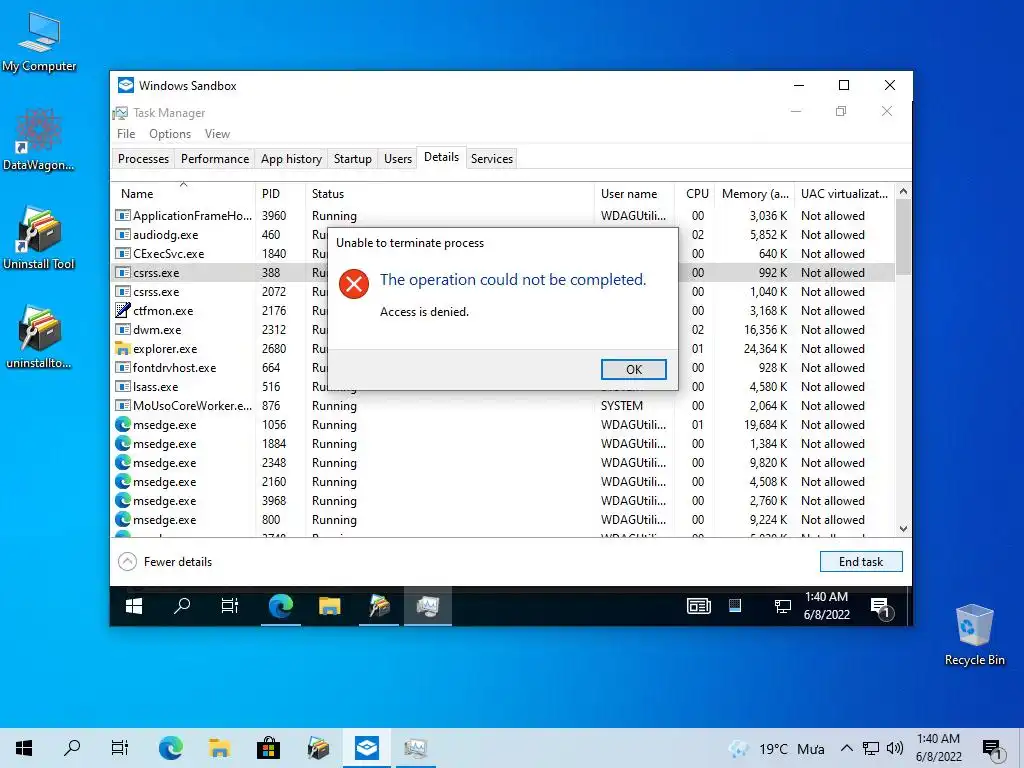Click the sandbox clock showing 1:40 AM

tap(826, 606)
